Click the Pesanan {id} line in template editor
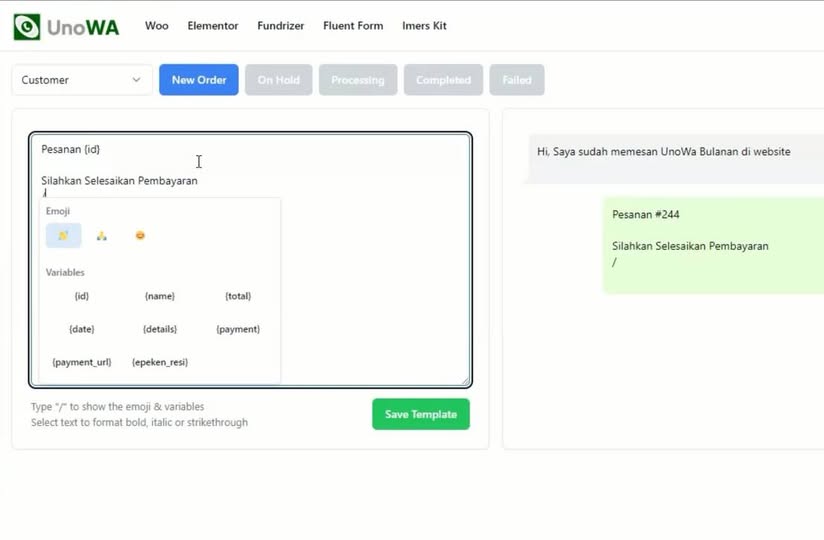Screen dimensions: 824x540 (x=70, y=149)
